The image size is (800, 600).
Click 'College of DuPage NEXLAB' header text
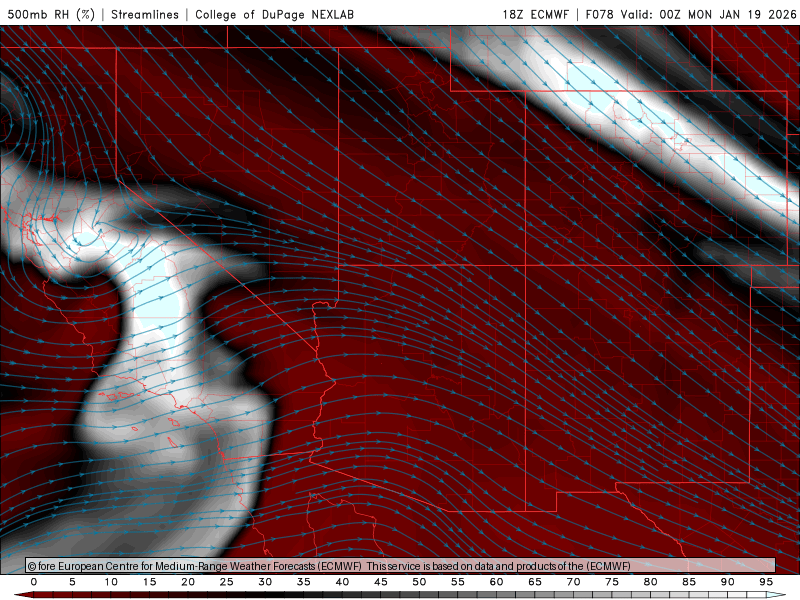click(274, 14)
